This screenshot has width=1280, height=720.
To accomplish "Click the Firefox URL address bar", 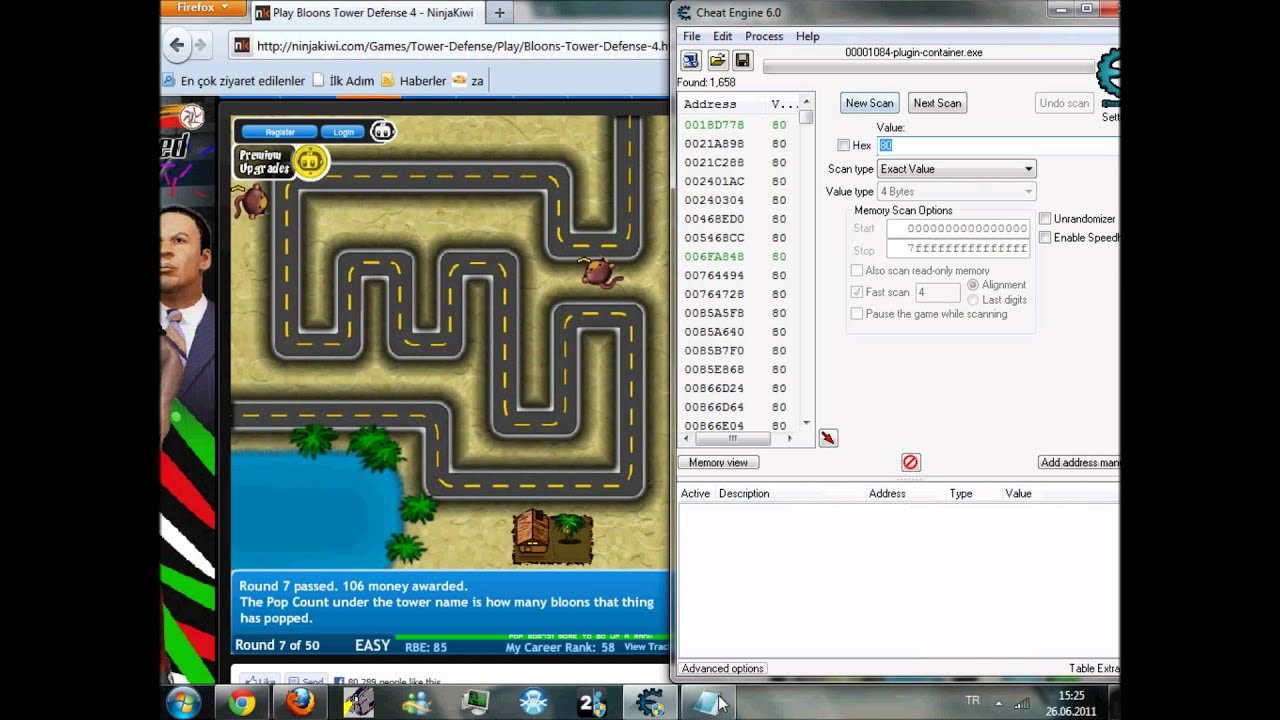I will pyautogui.click(x=447, y=45).
